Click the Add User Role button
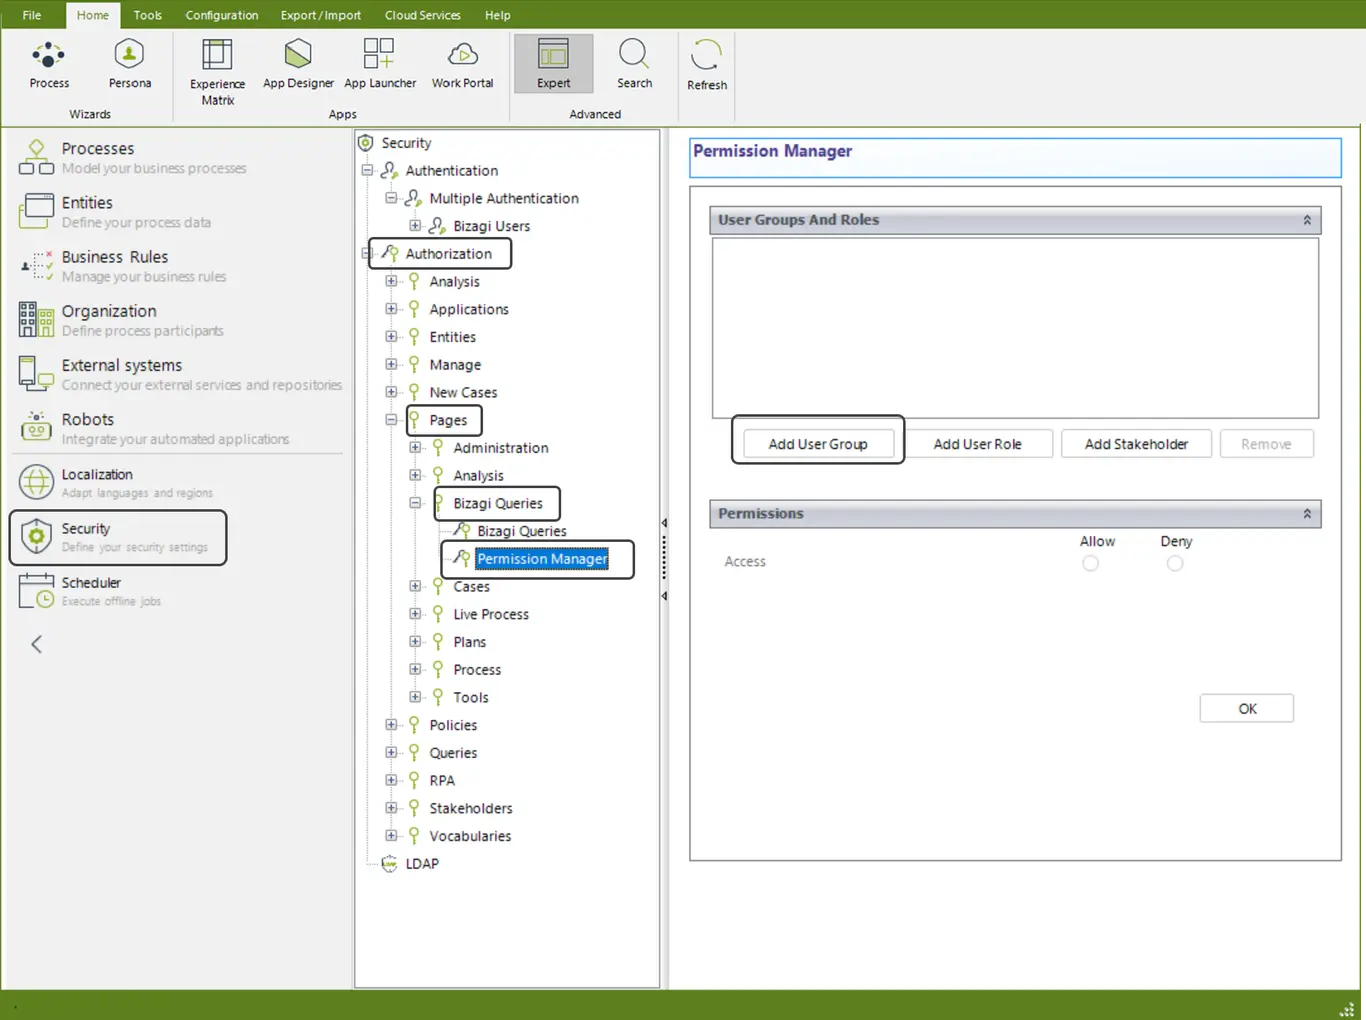The width and height of the screenshot is (1366, 1020). (978, 444)
